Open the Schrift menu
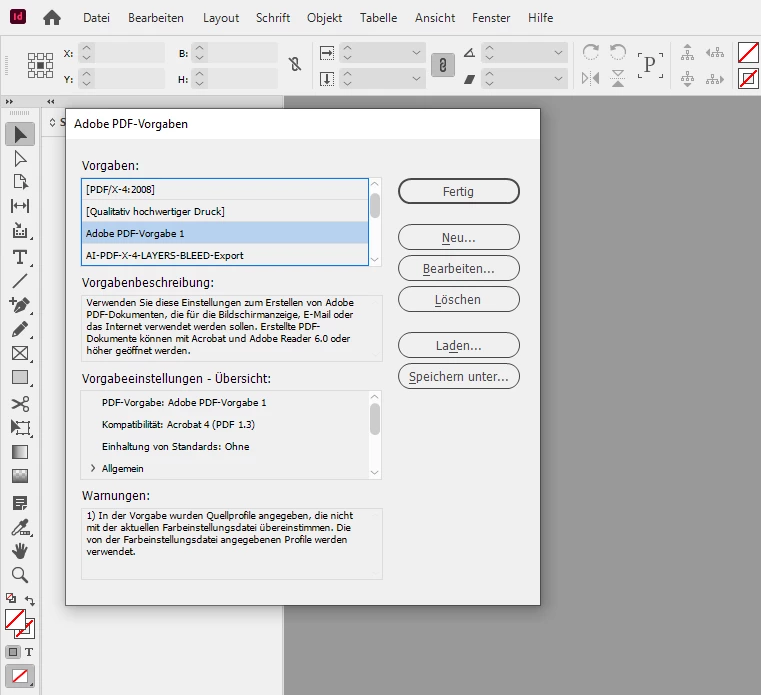 click(x=273, y=18)
